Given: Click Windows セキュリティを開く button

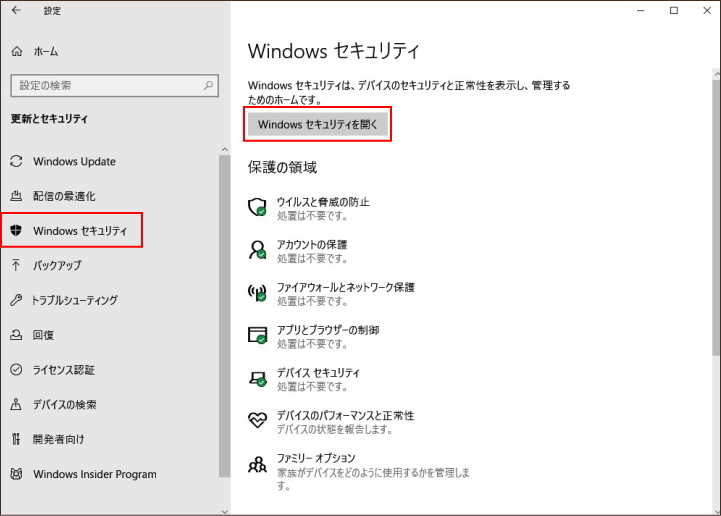Looking at the screenshot, I should pos(318,125).
